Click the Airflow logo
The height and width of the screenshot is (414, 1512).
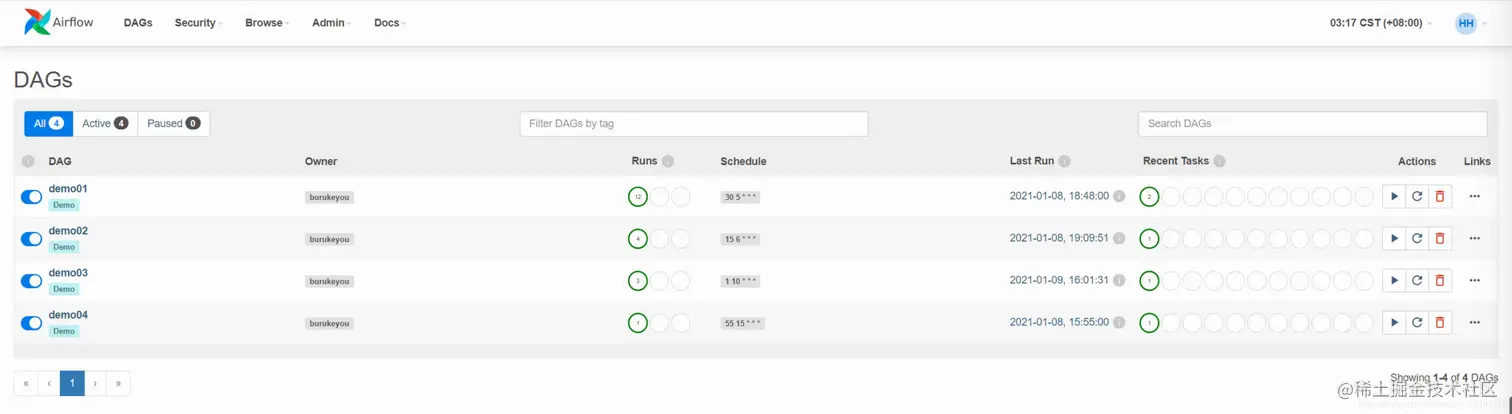point(59,22)
